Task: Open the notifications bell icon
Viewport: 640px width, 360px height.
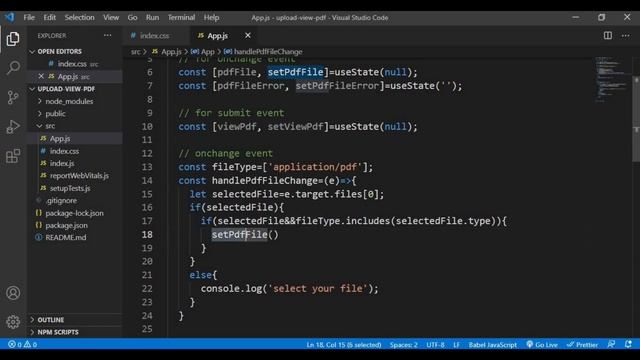Action: point(628,344)
